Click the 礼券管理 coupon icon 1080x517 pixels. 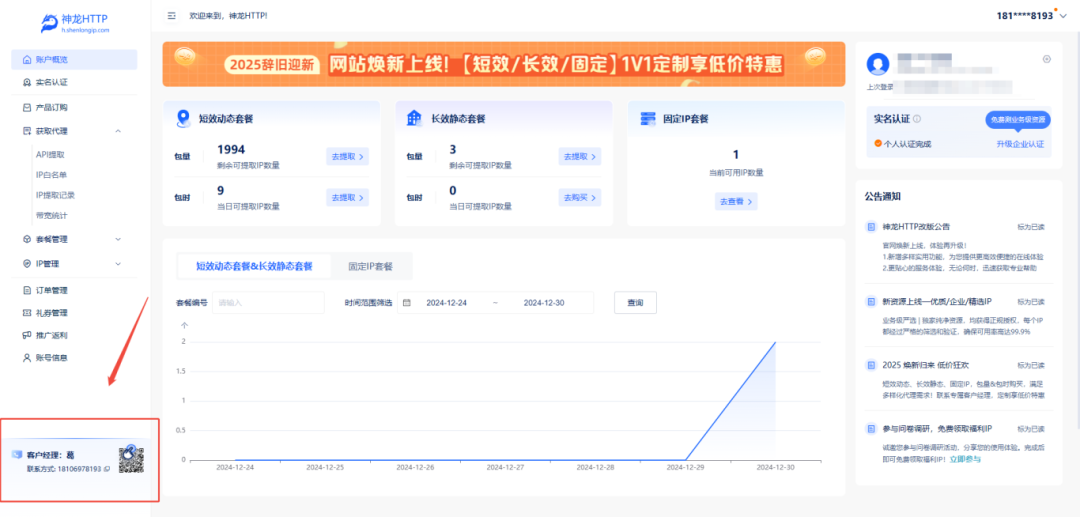pos(27,313)
